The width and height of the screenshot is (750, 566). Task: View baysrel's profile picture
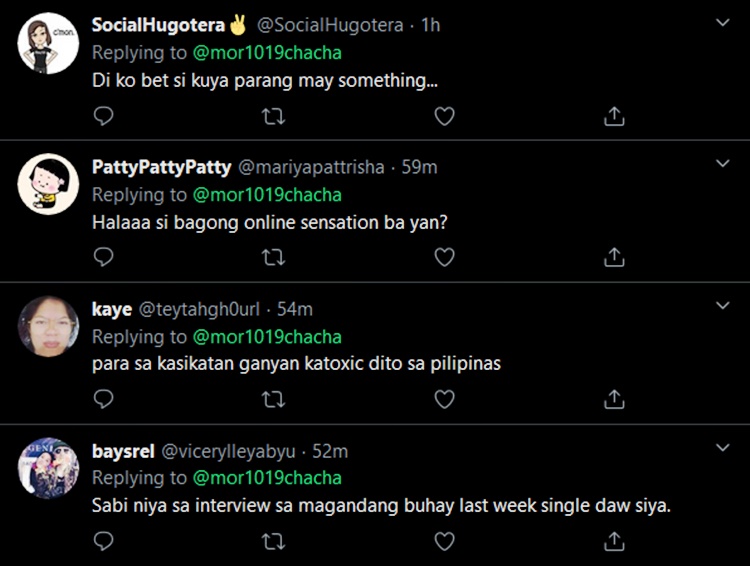coord(48,467)
